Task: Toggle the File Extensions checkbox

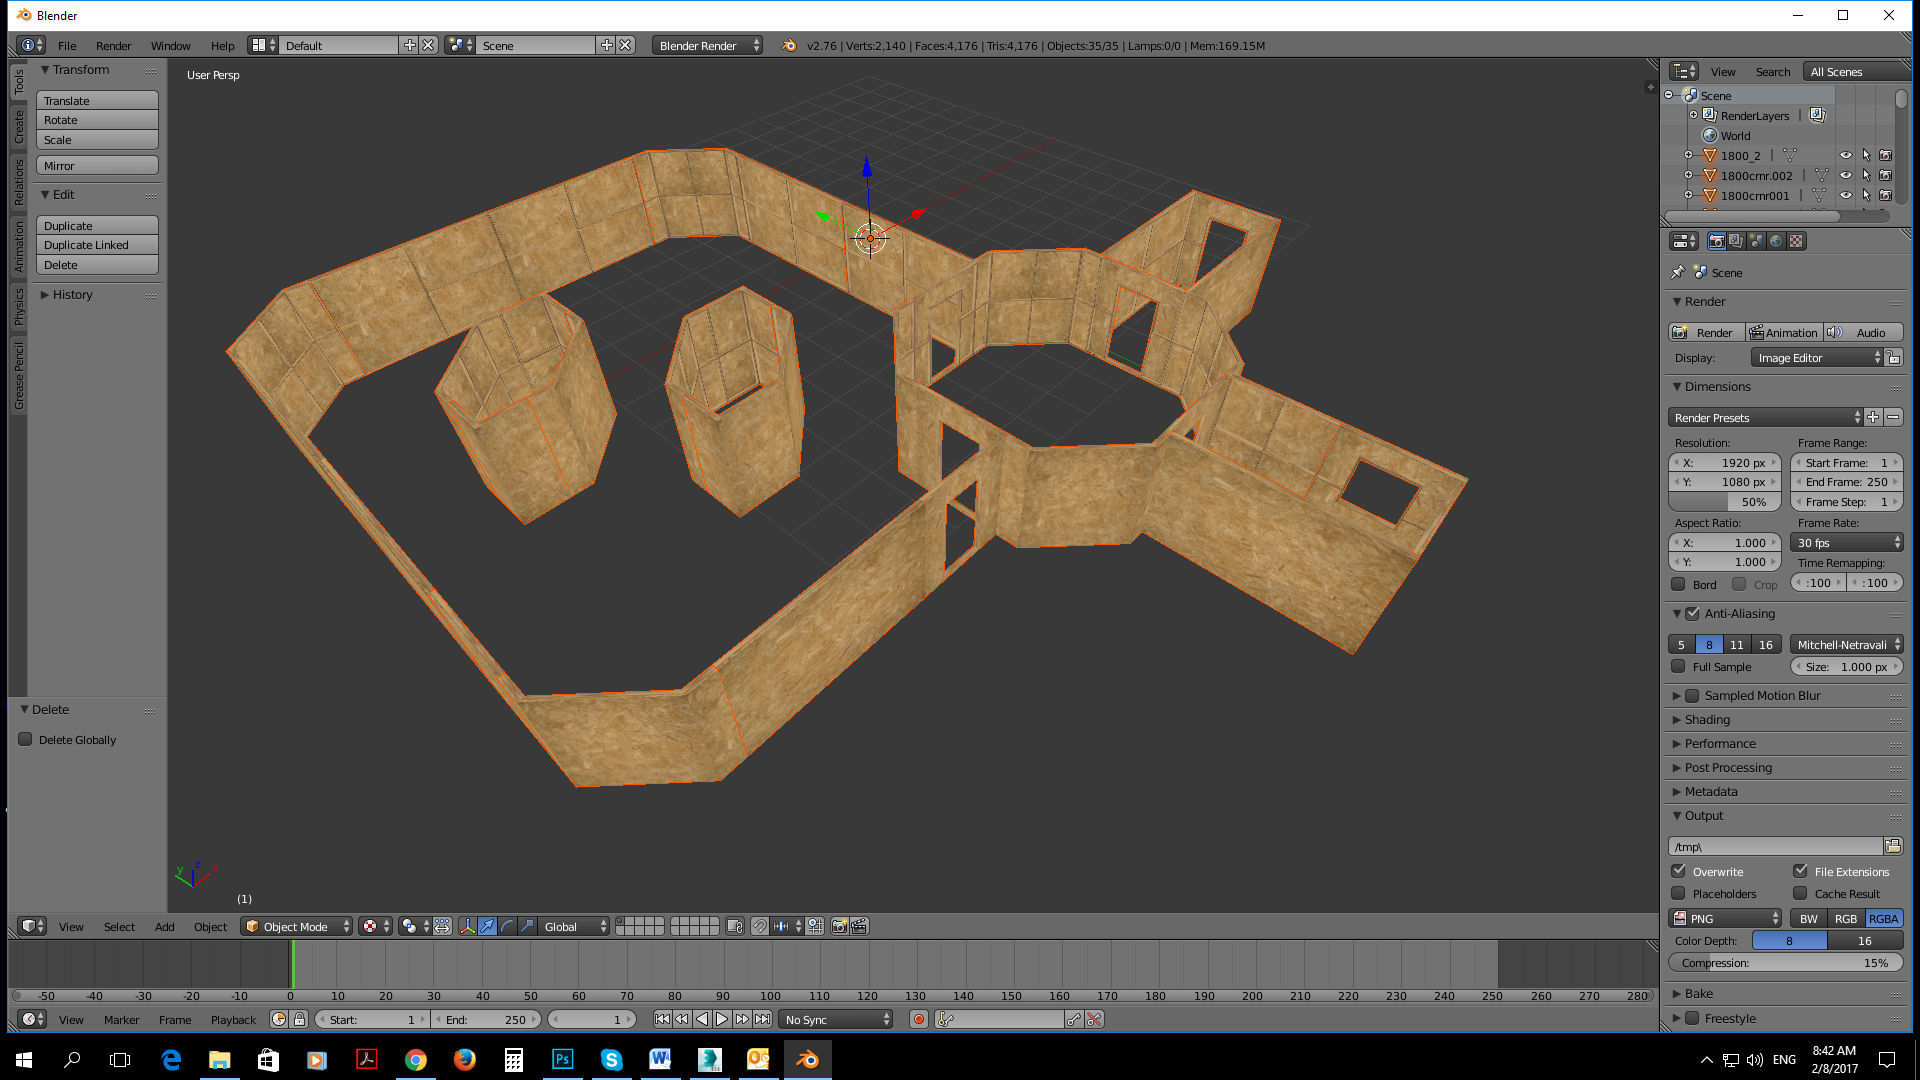Action: tap(1800, 871)
